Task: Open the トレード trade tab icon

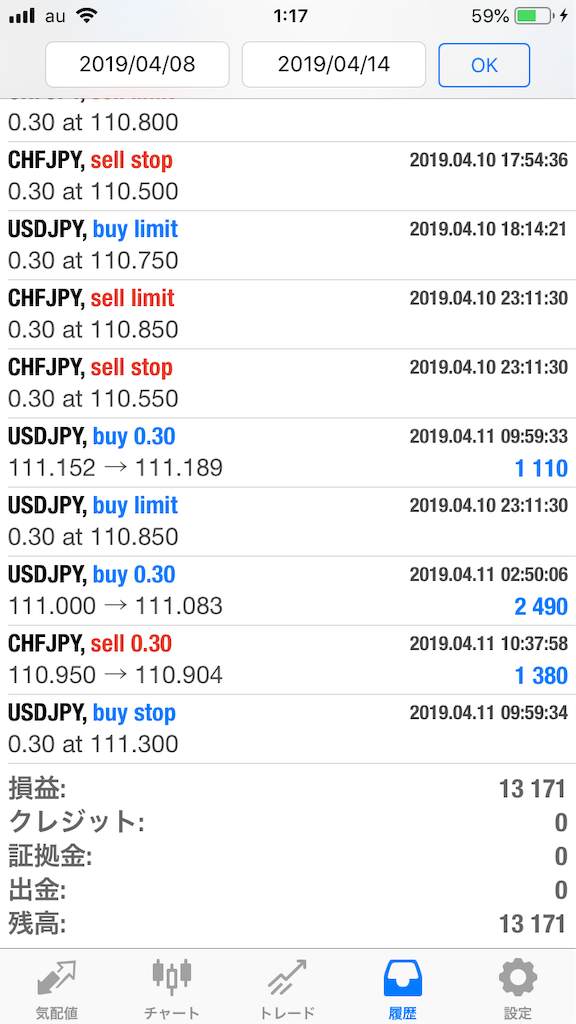Action: pos(287,978)
